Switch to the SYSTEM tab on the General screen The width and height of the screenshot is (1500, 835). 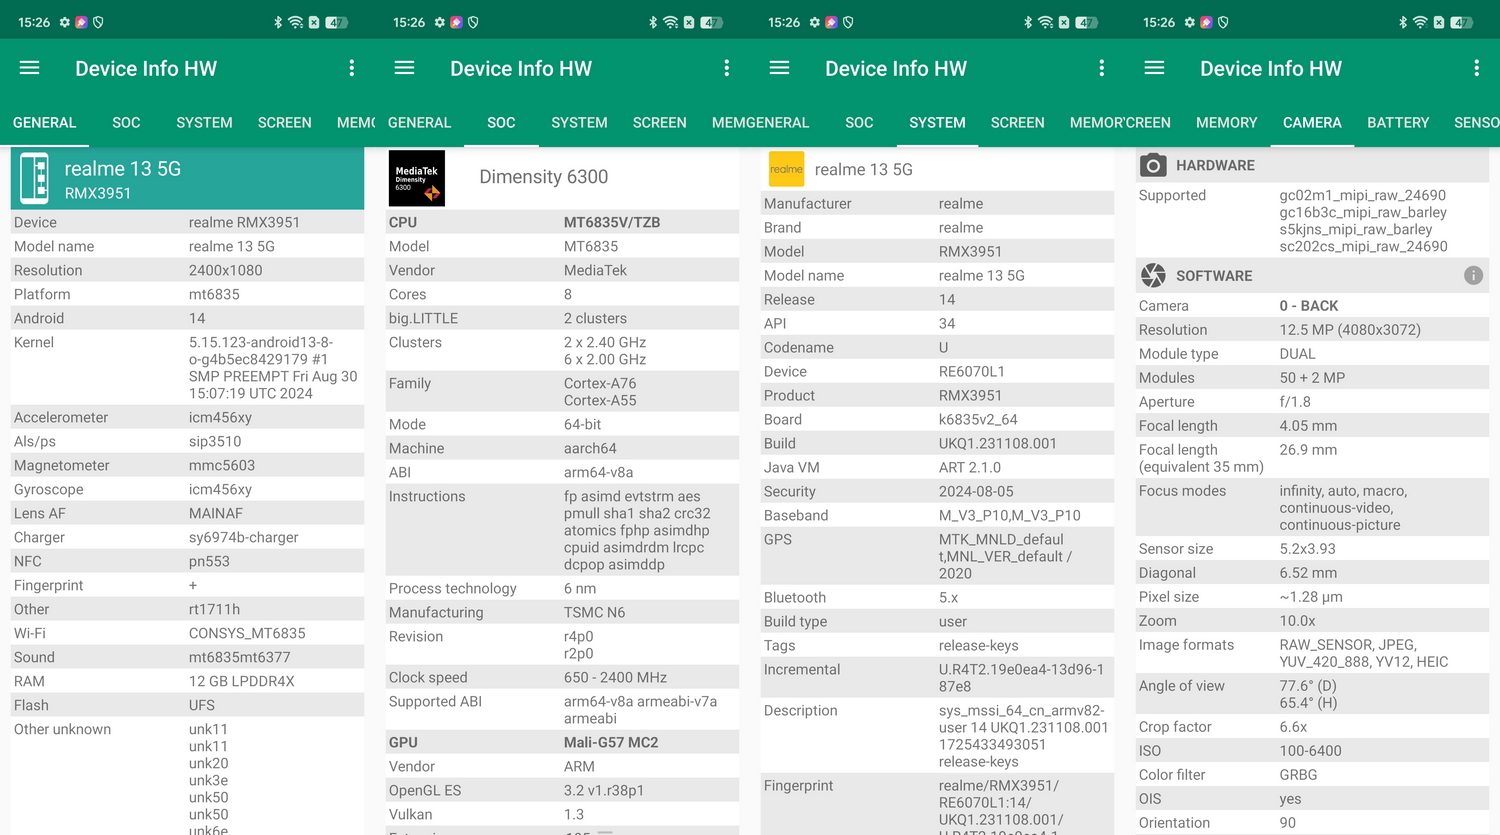click(204, 122)
